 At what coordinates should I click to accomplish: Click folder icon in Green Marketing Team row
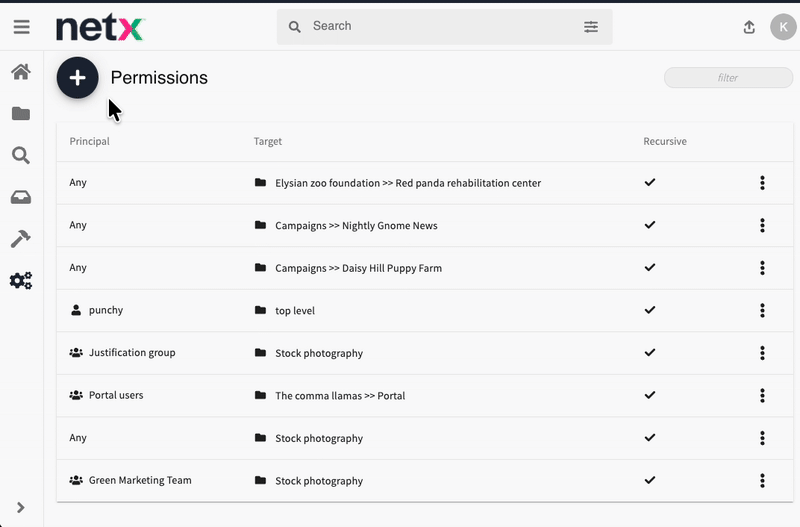[x=260, y=480]
